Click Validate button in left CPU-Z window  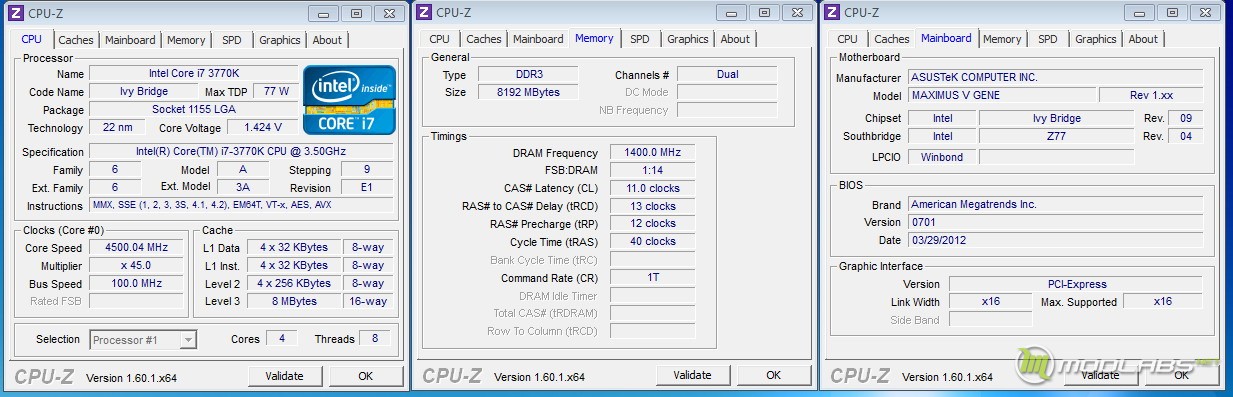coord(285,376)
